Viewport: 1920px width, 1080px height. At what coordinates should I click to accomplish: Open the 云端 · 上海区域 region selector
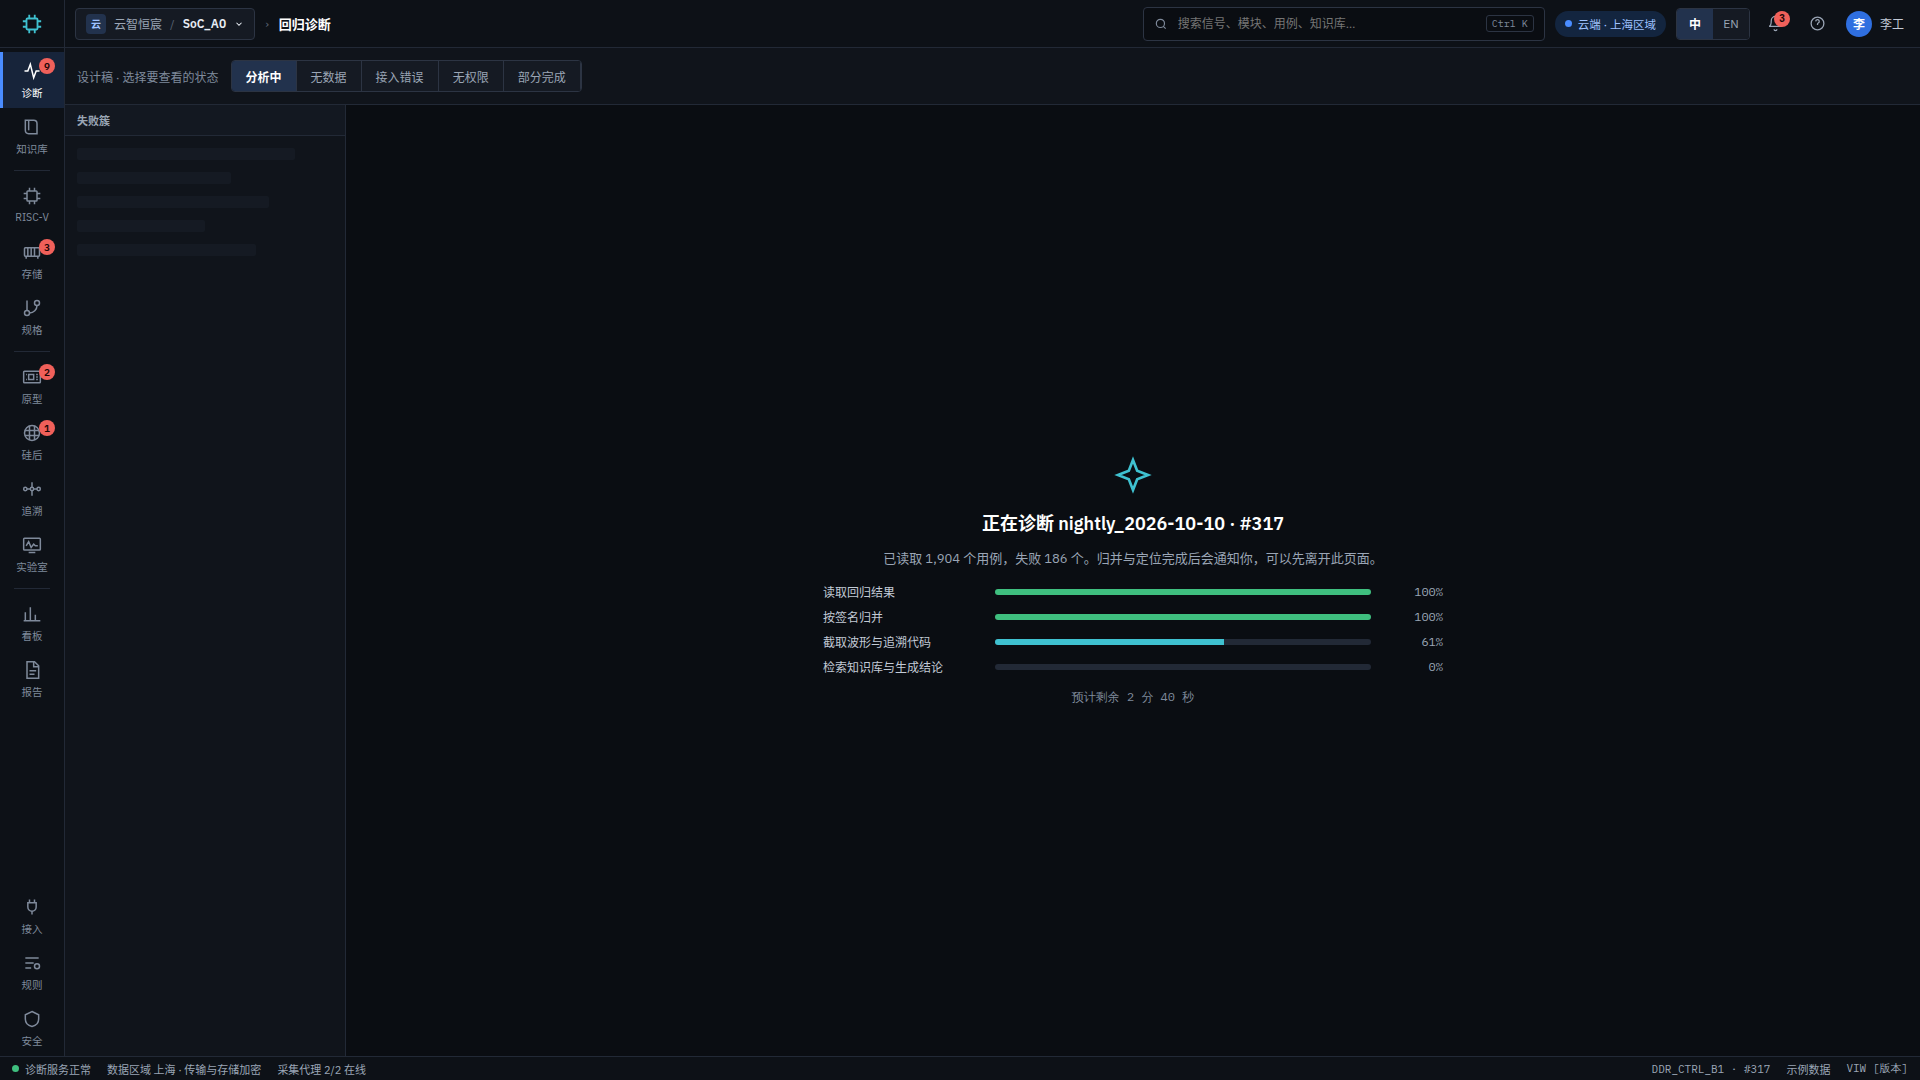point(1610,24)
